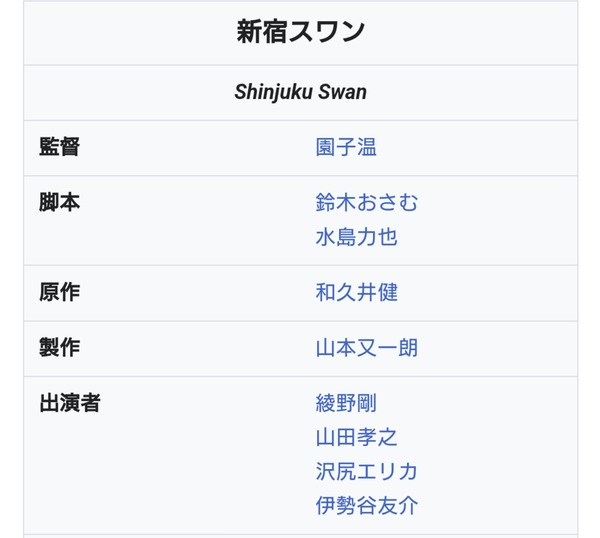Open the 水島力也 link
Screen dimensions: 600x538
coord(356,238)
